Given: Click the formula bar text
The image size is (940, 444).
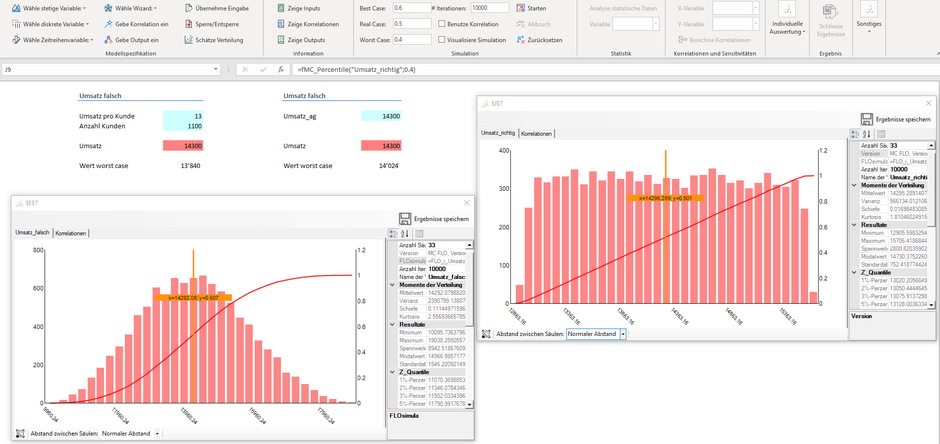Looking at the screenshot, I should pos(357,70).
